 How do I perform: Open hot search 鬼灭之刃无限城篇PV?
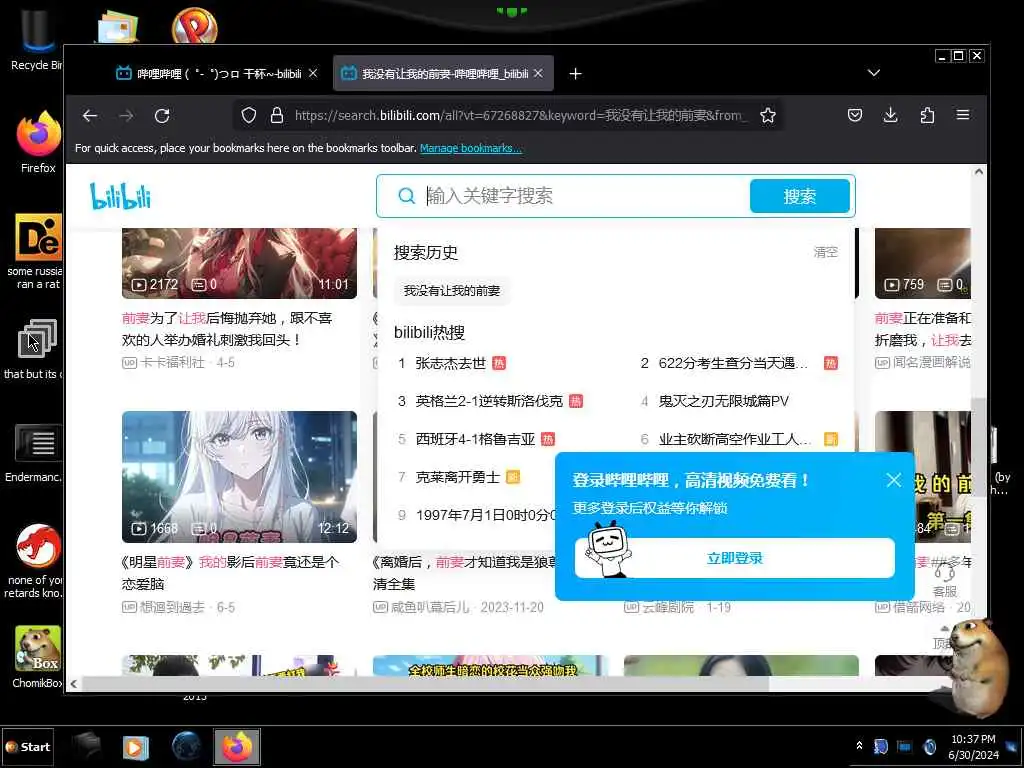click(724, 401)
